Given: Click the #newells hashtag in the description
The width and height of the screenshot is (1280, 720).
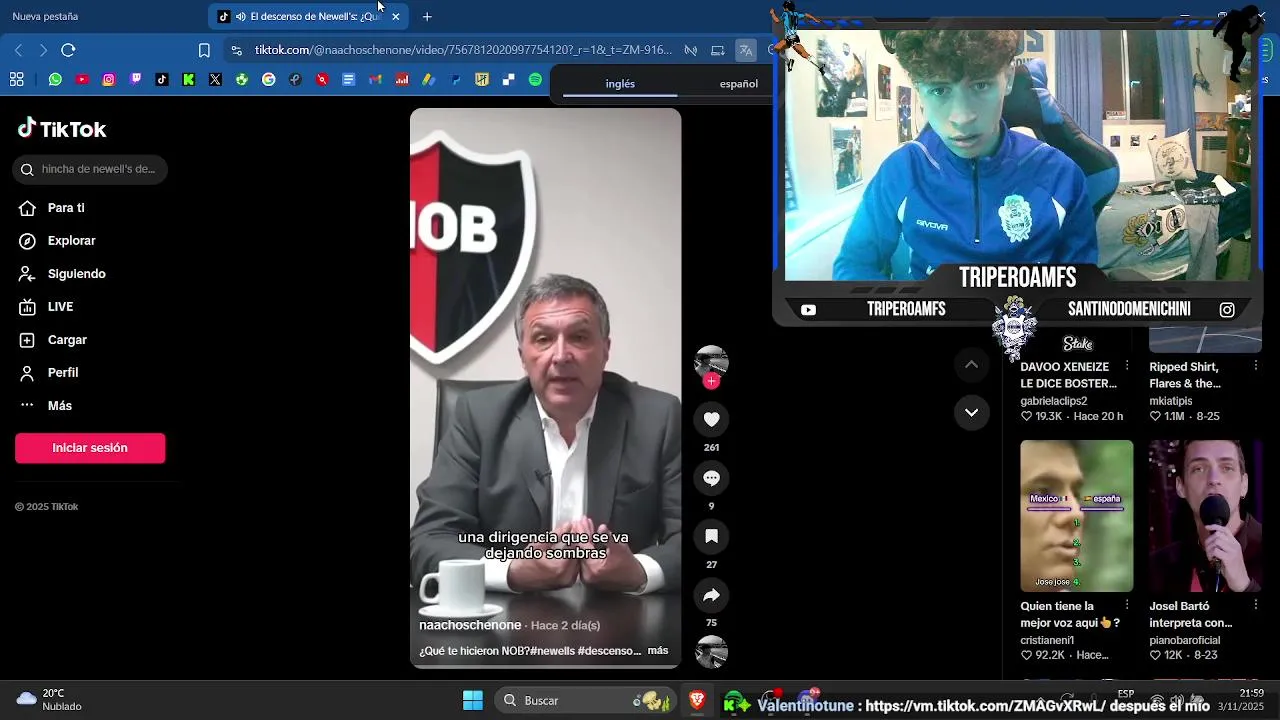Looking at the screenshot, I should click(x=552, y=650).
